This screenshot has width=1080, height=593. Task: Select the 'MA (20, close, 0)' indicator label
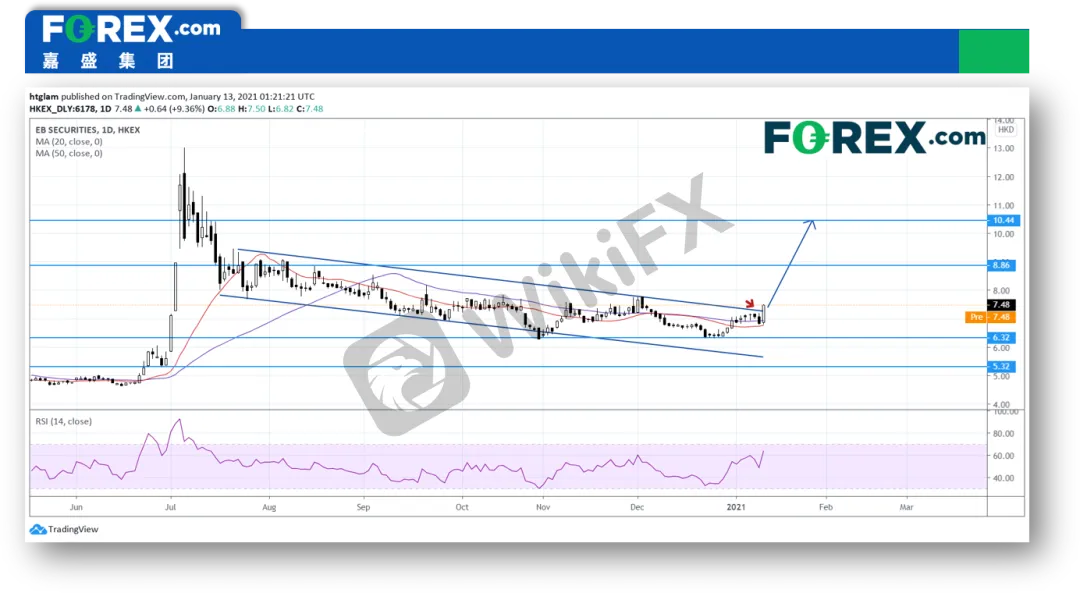click(x=69, y=141)
